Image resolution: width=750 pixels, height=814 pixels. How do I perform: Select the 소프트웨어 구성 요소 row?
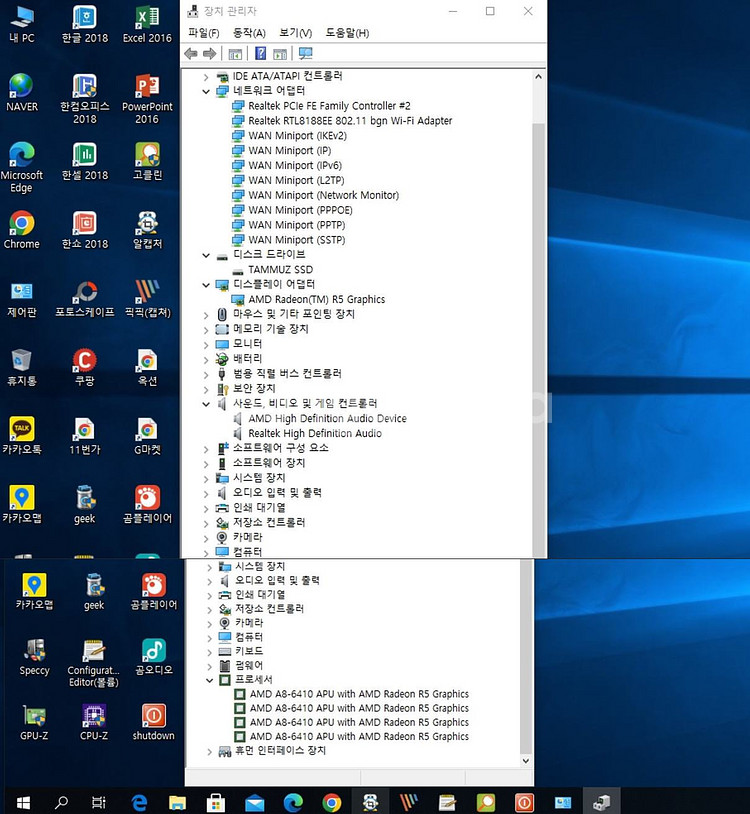280,448
